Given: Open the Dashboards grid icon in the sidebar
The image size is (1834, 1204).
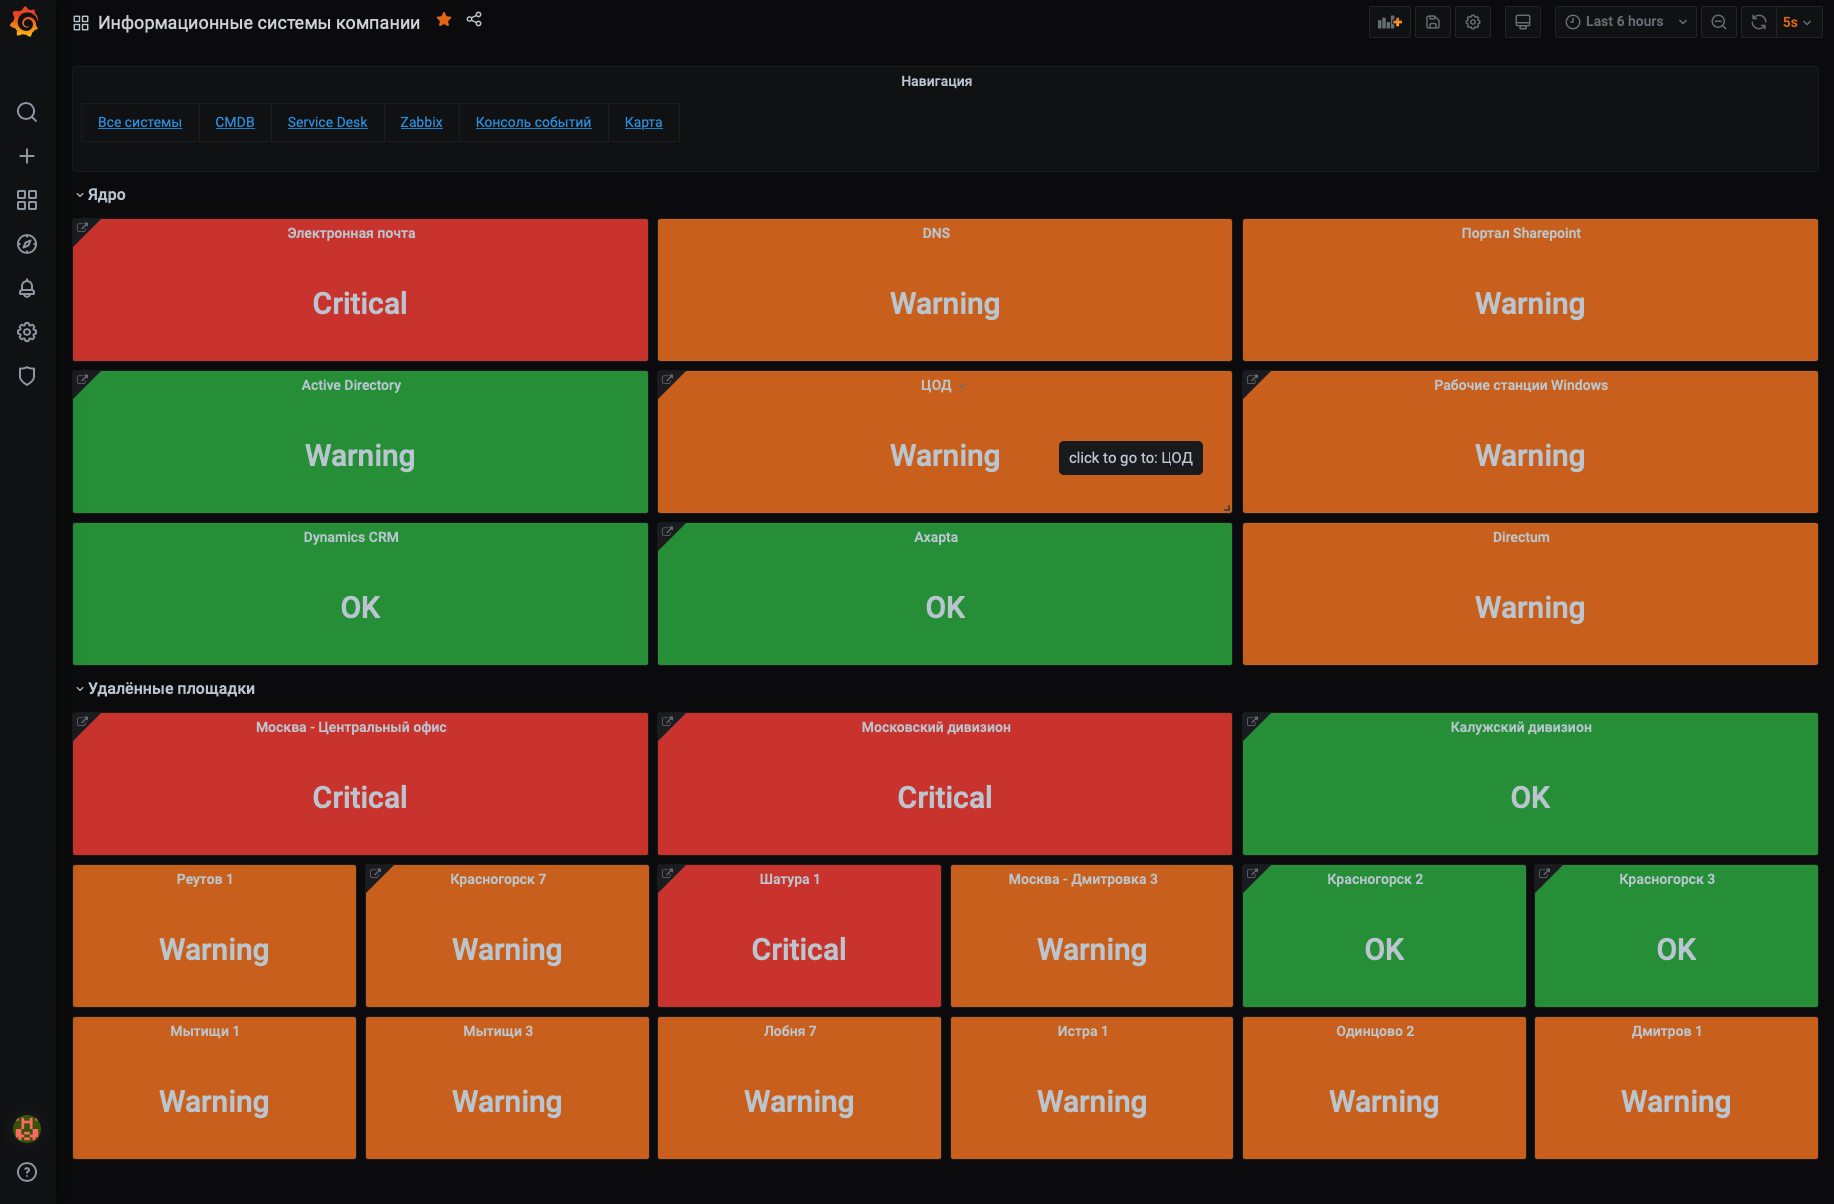Looking at the screenshot, I should pos(27,200).
